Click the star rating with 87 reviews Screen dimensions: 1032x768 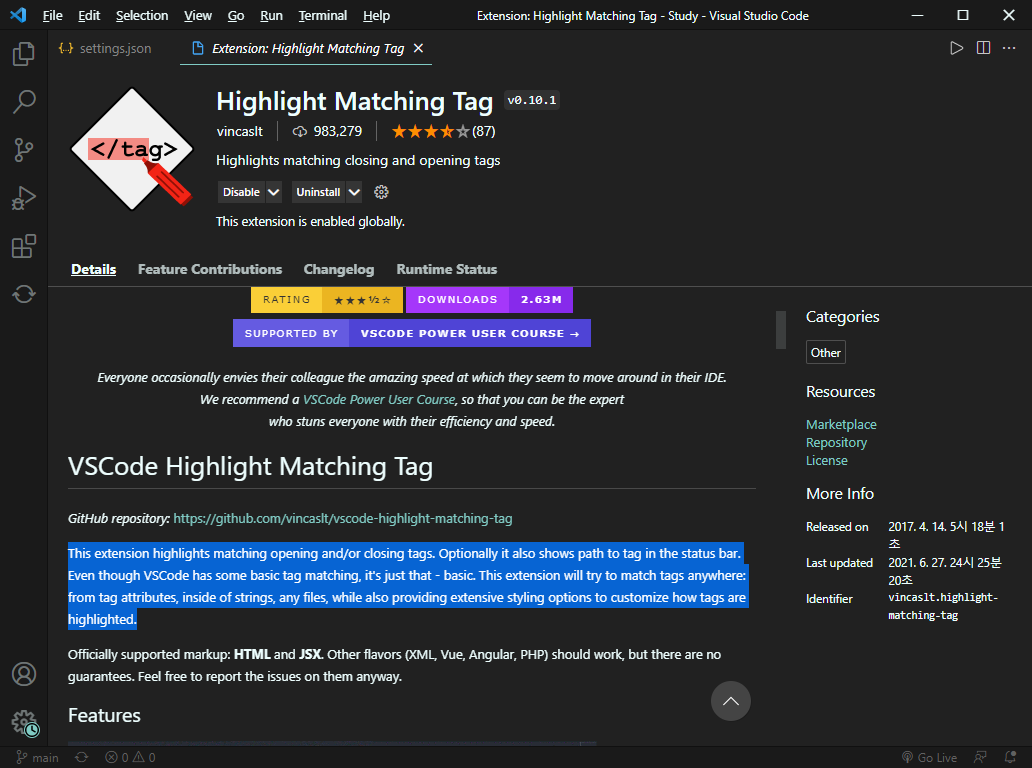click(x=444, y=132)
